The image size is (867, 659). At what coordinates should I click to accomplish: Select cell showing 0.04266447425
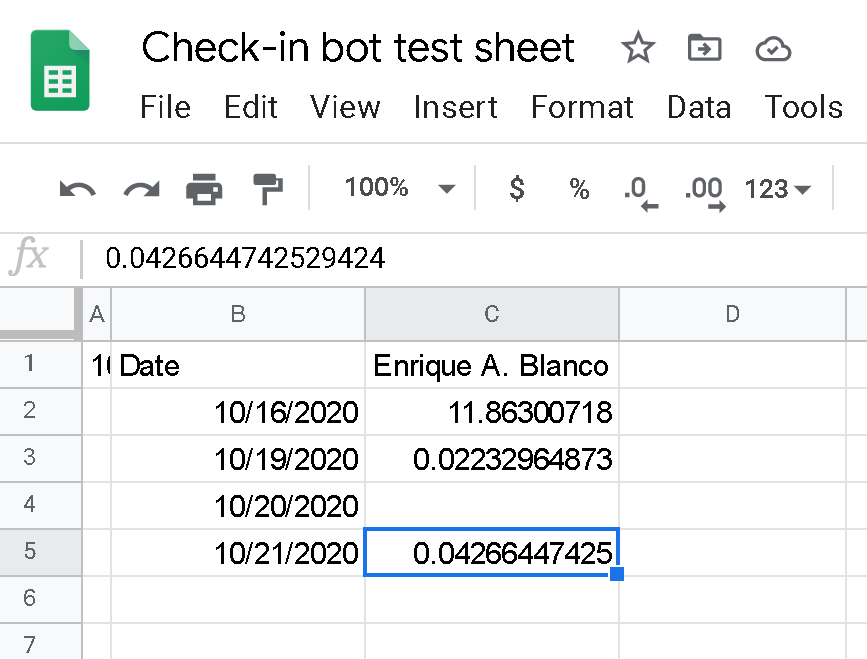point(492,552)
